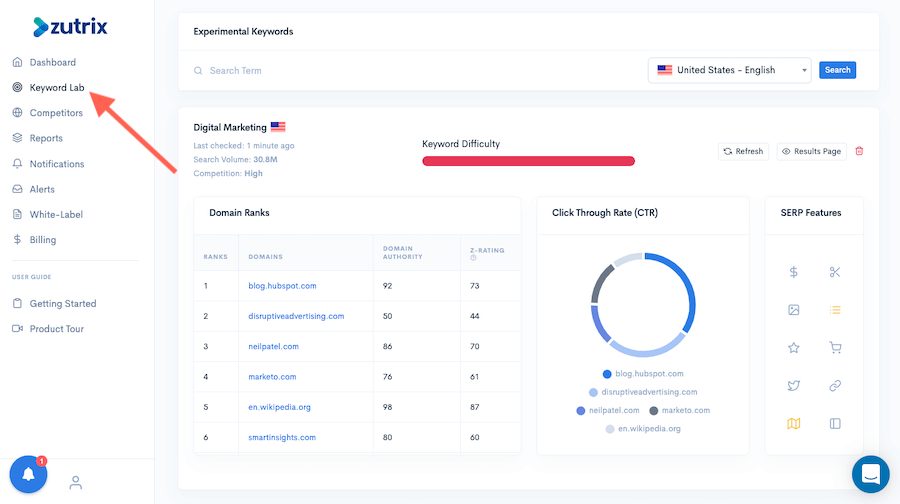Click the Keyword Lab target icon
Screen dimensions: 900x504
point(17,87)
